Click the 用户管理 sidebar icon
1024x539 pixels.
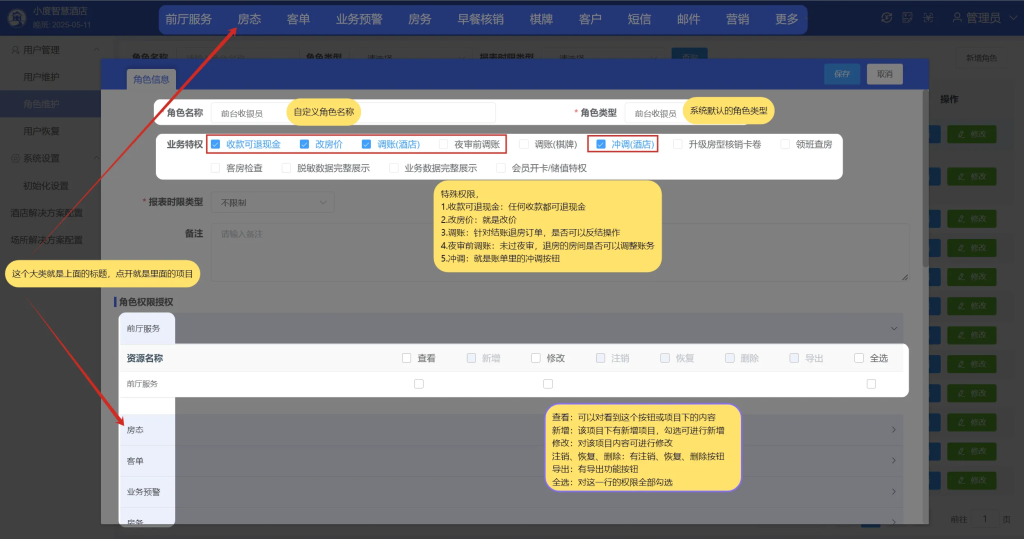(14, 49)
